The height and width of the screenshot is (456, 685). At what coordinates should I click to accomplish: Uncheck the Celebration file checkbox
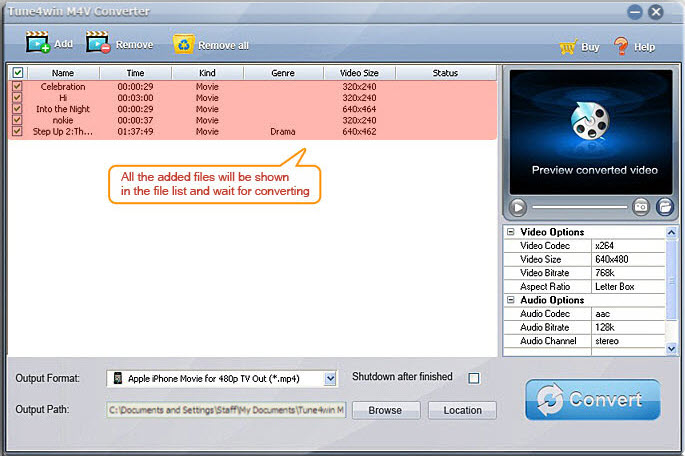(17, 86)
